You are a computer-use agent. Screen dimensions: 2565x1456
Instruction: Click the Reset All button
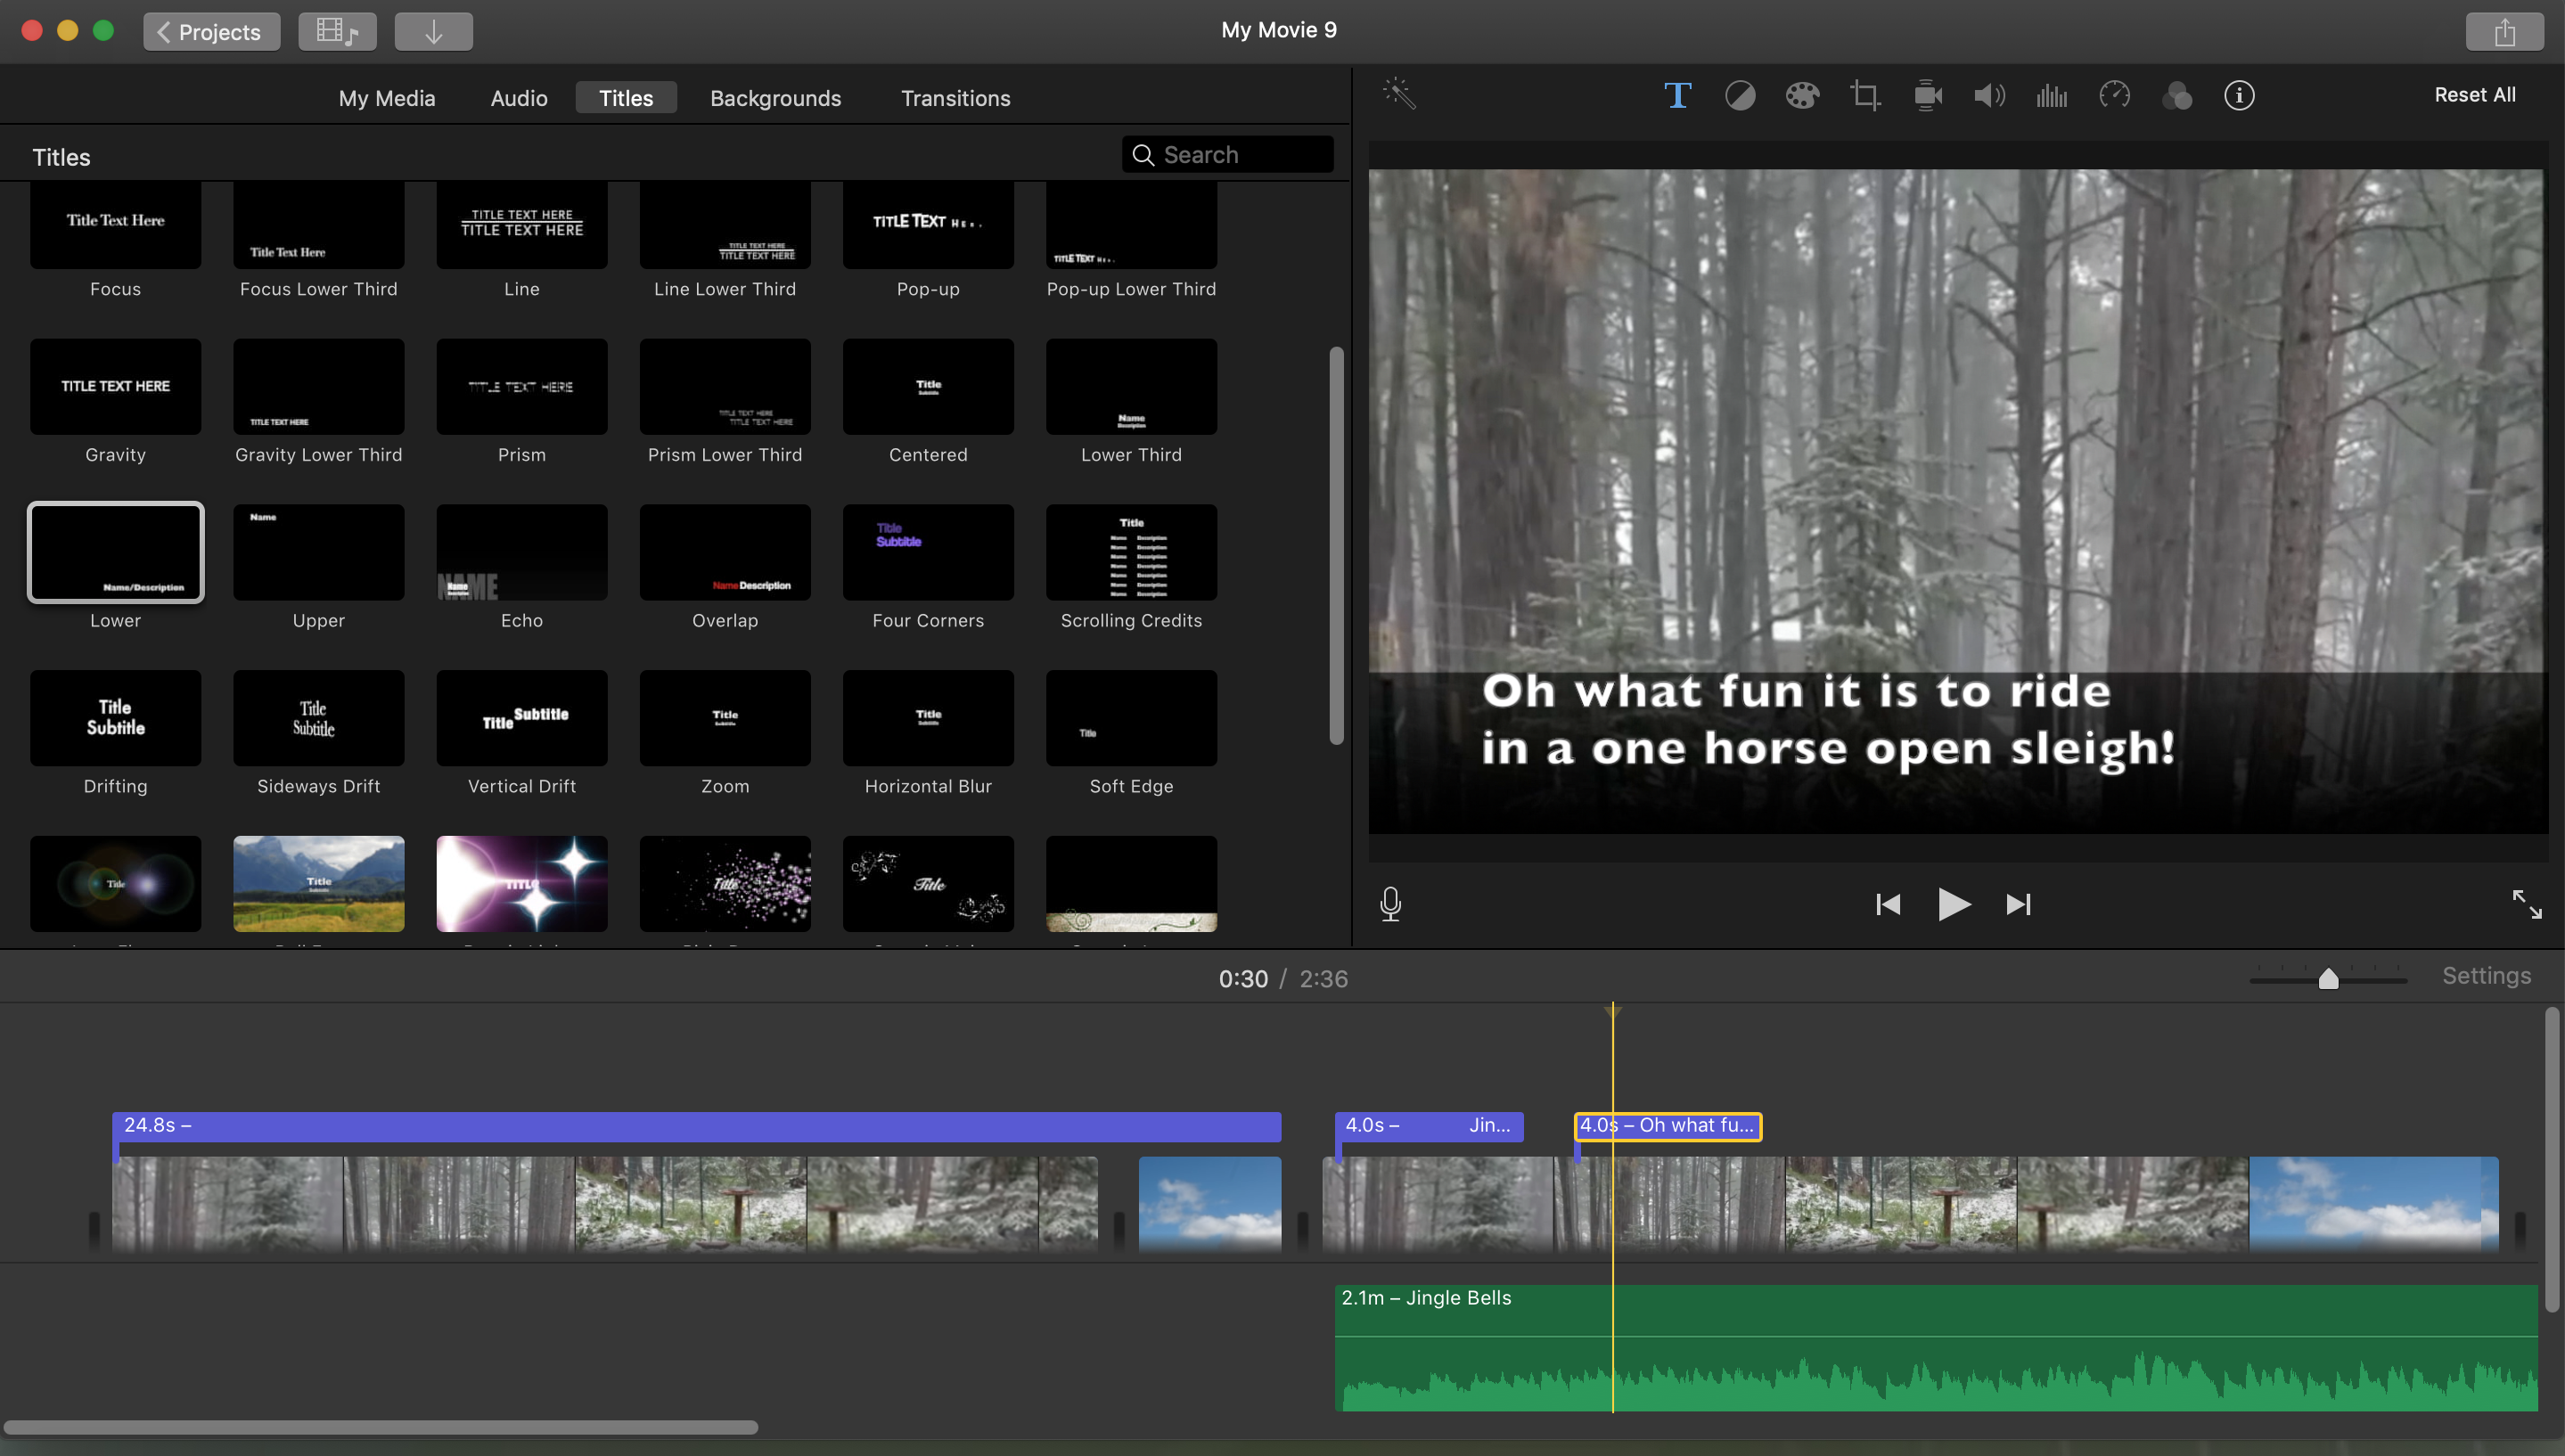coord(2474,95)
